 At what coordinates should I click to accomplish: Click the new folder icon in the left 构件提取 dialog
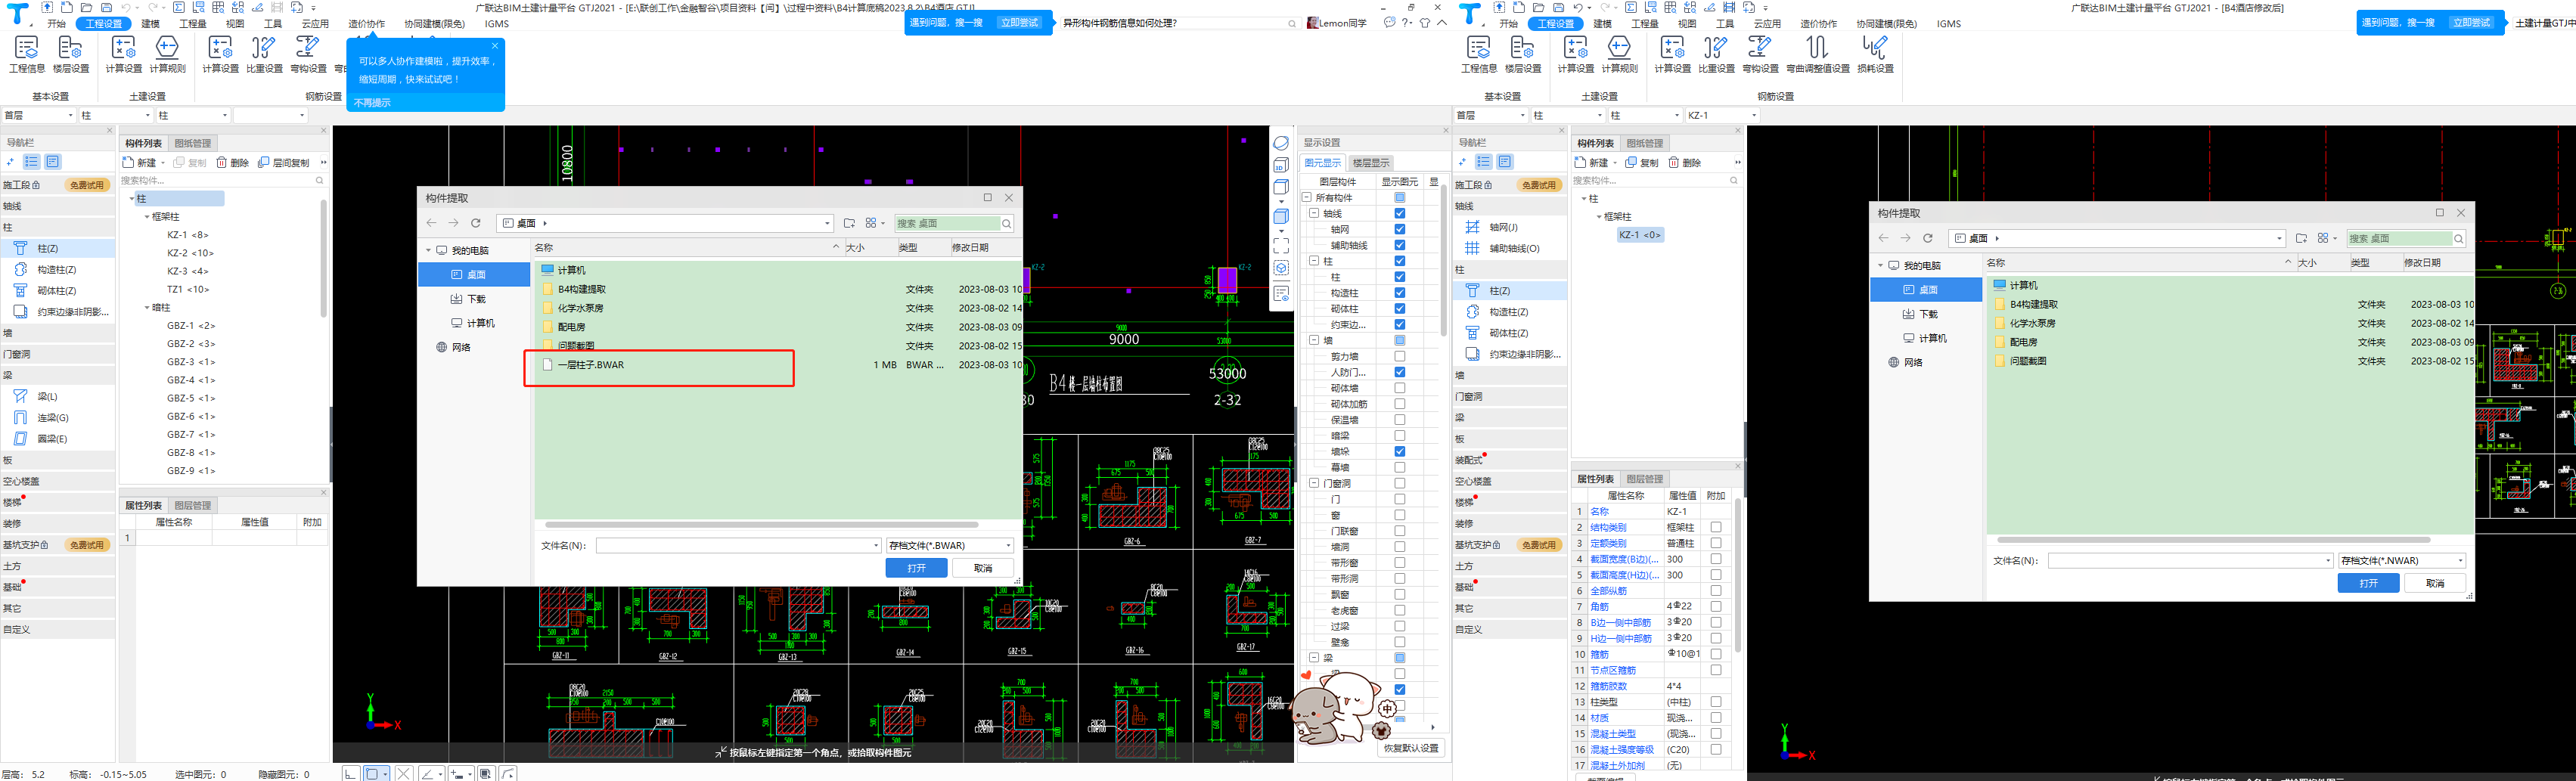(x=849, y=223)
